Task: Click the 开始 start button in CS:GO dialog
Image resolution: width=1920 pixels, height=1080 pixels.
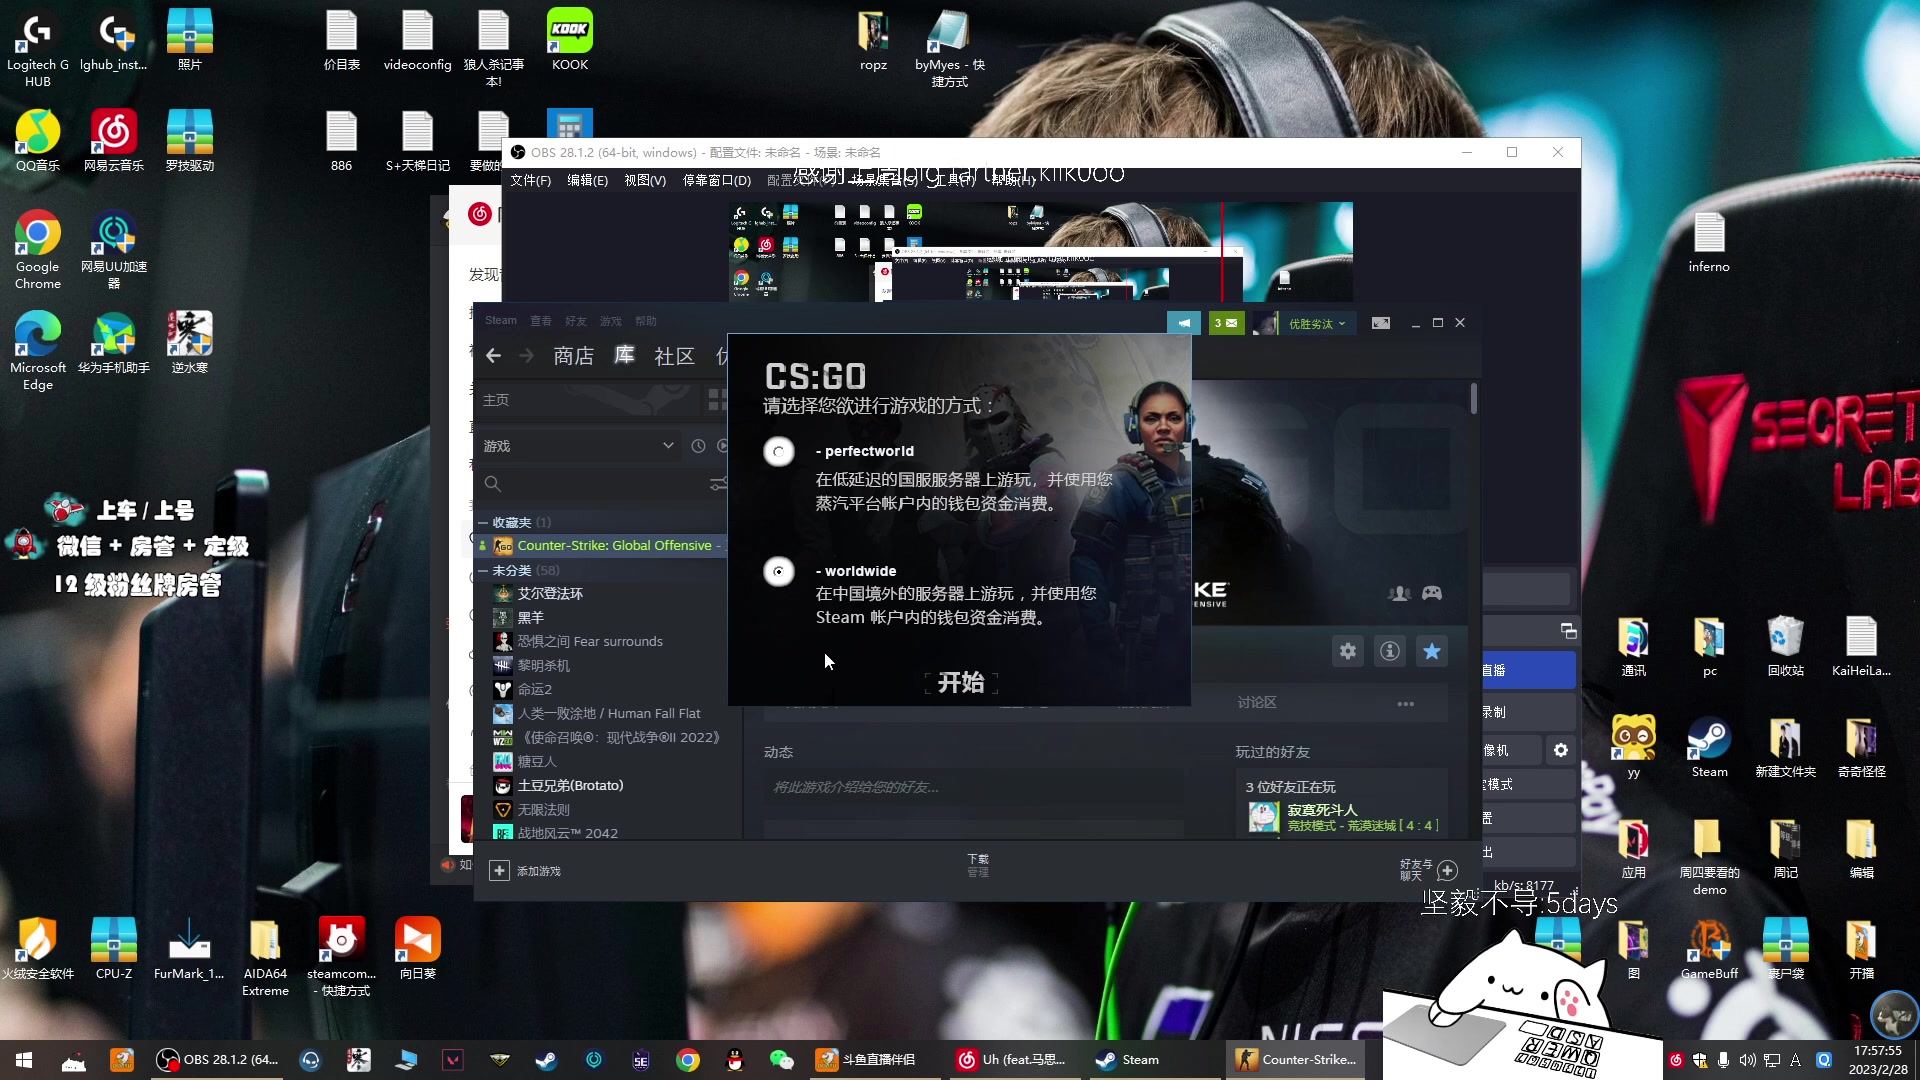Action: click(x=961, y=683)
